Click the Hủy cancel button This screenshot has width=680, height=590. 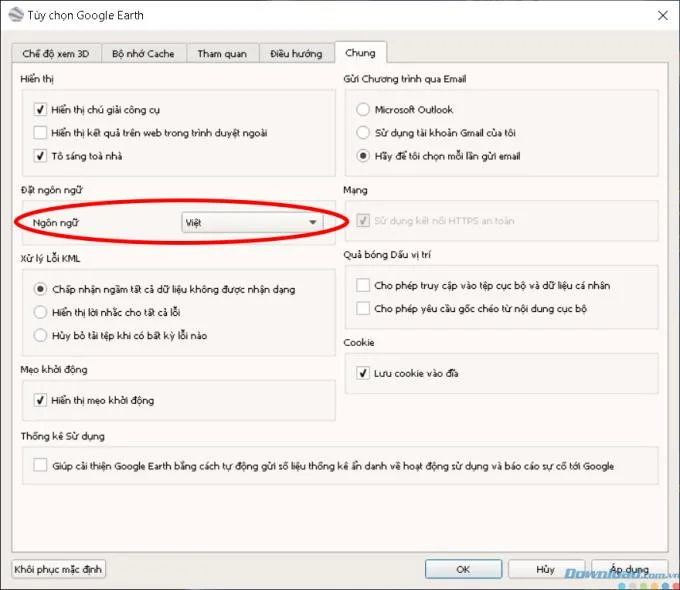coord(545,569)
